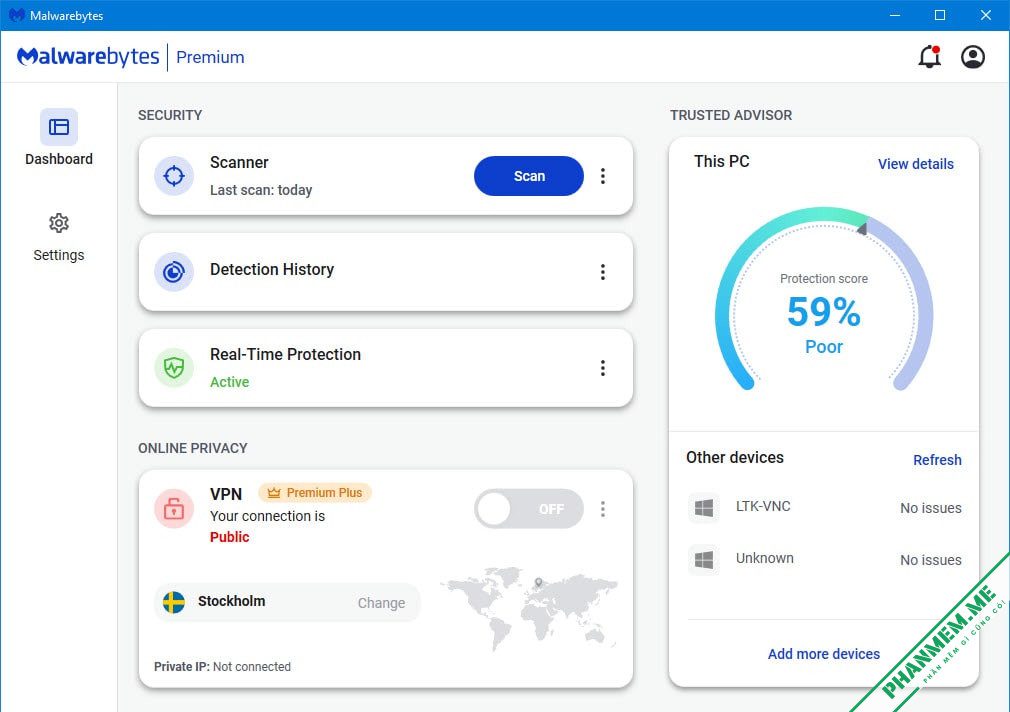The image size is (1010, 712).
Task: Click the green Active status text
Action: pyautogui.click(x=229, y=382)
